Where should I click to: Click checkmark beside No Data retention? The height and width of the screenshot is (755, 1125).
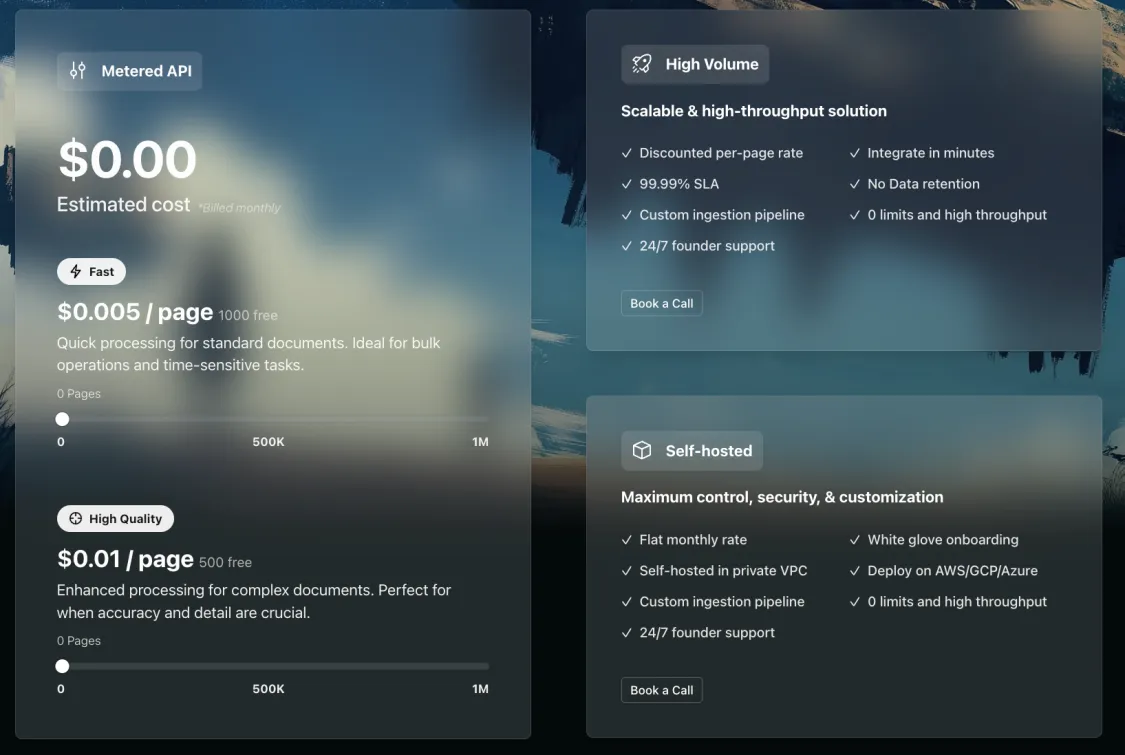855,184
